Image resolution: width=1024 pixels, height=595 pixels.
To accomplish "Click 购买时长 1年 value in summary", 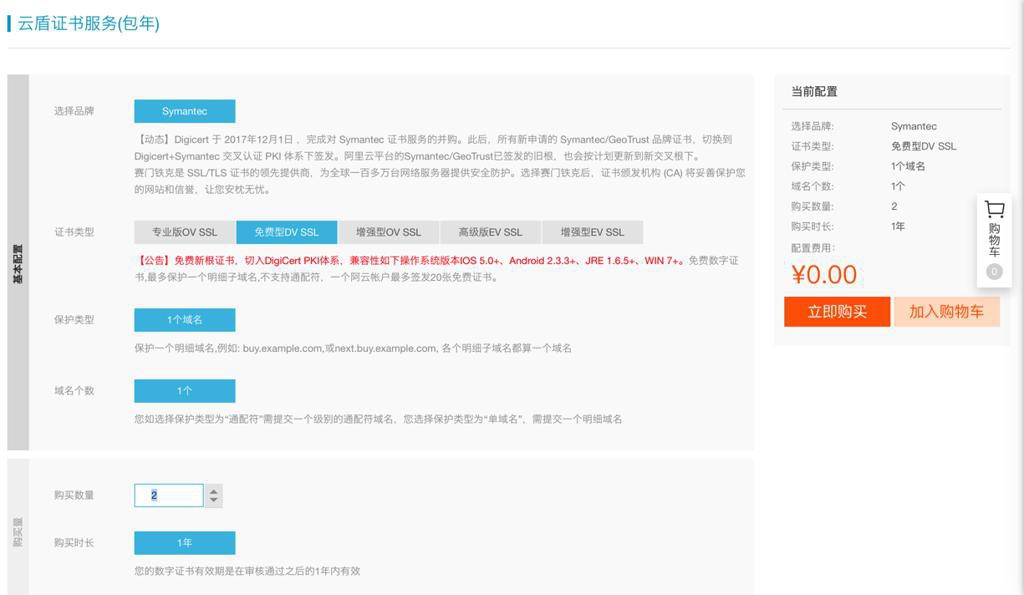I will pyautogui.click(x=898, y=227).
